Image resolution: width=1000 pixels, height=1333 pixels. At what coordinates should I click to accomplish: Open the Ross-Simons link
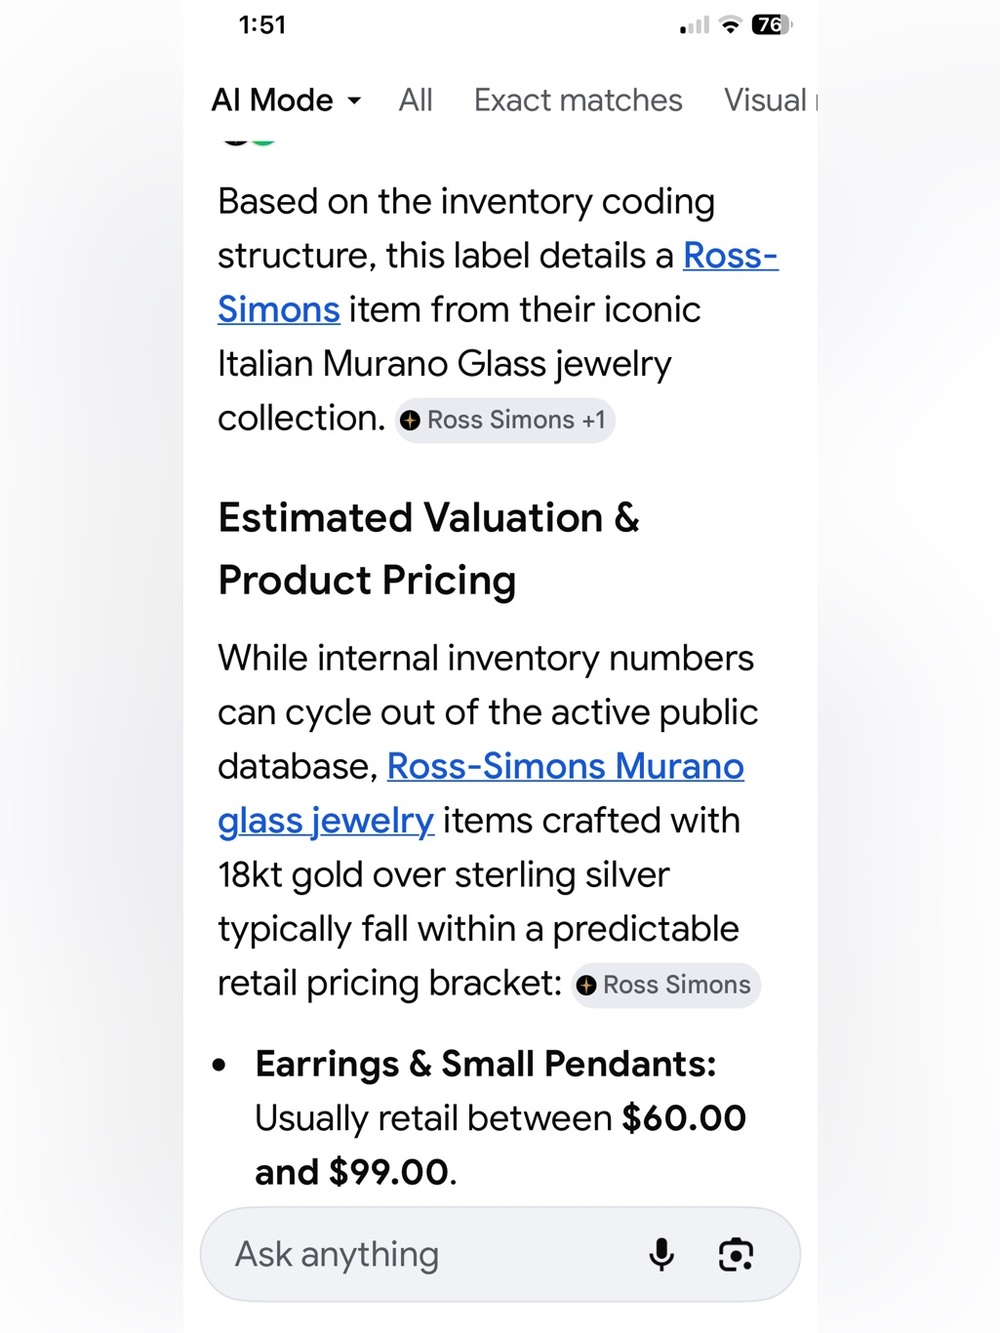pyautogui.click(x=497, y=283)
